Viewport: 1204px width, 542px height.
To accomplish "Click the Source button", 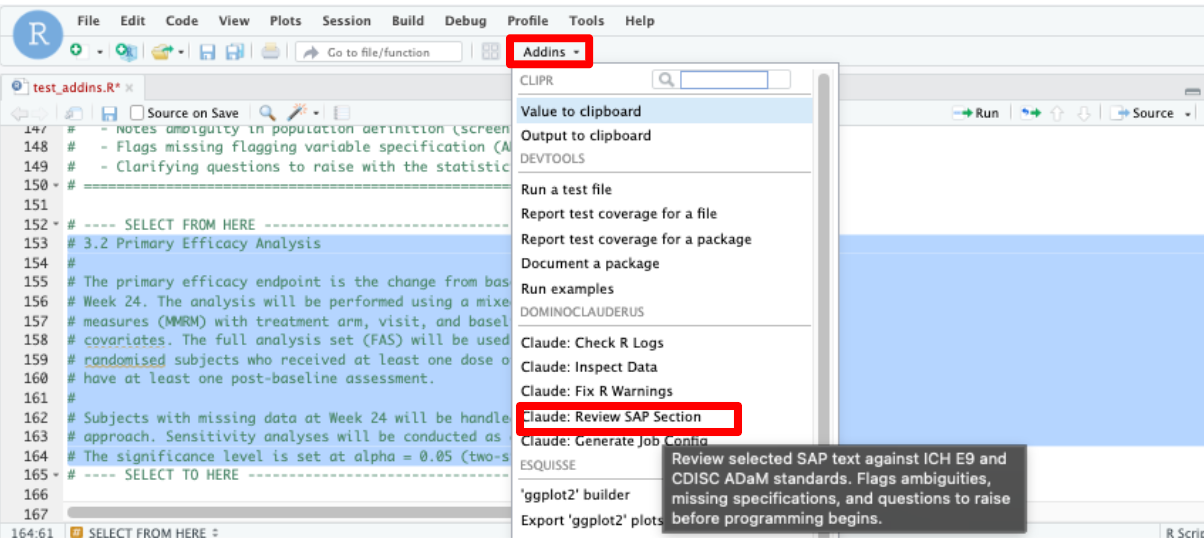I will pos(1143,113).
